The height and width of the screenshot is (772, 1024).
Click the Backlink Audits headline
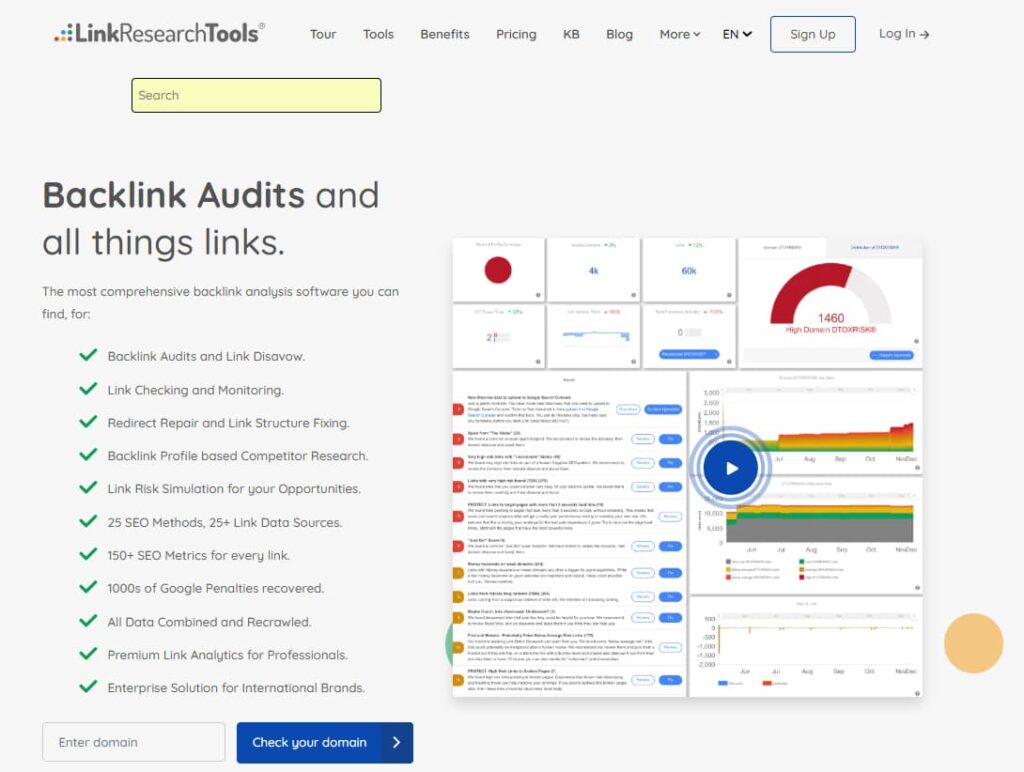(210, 218)
